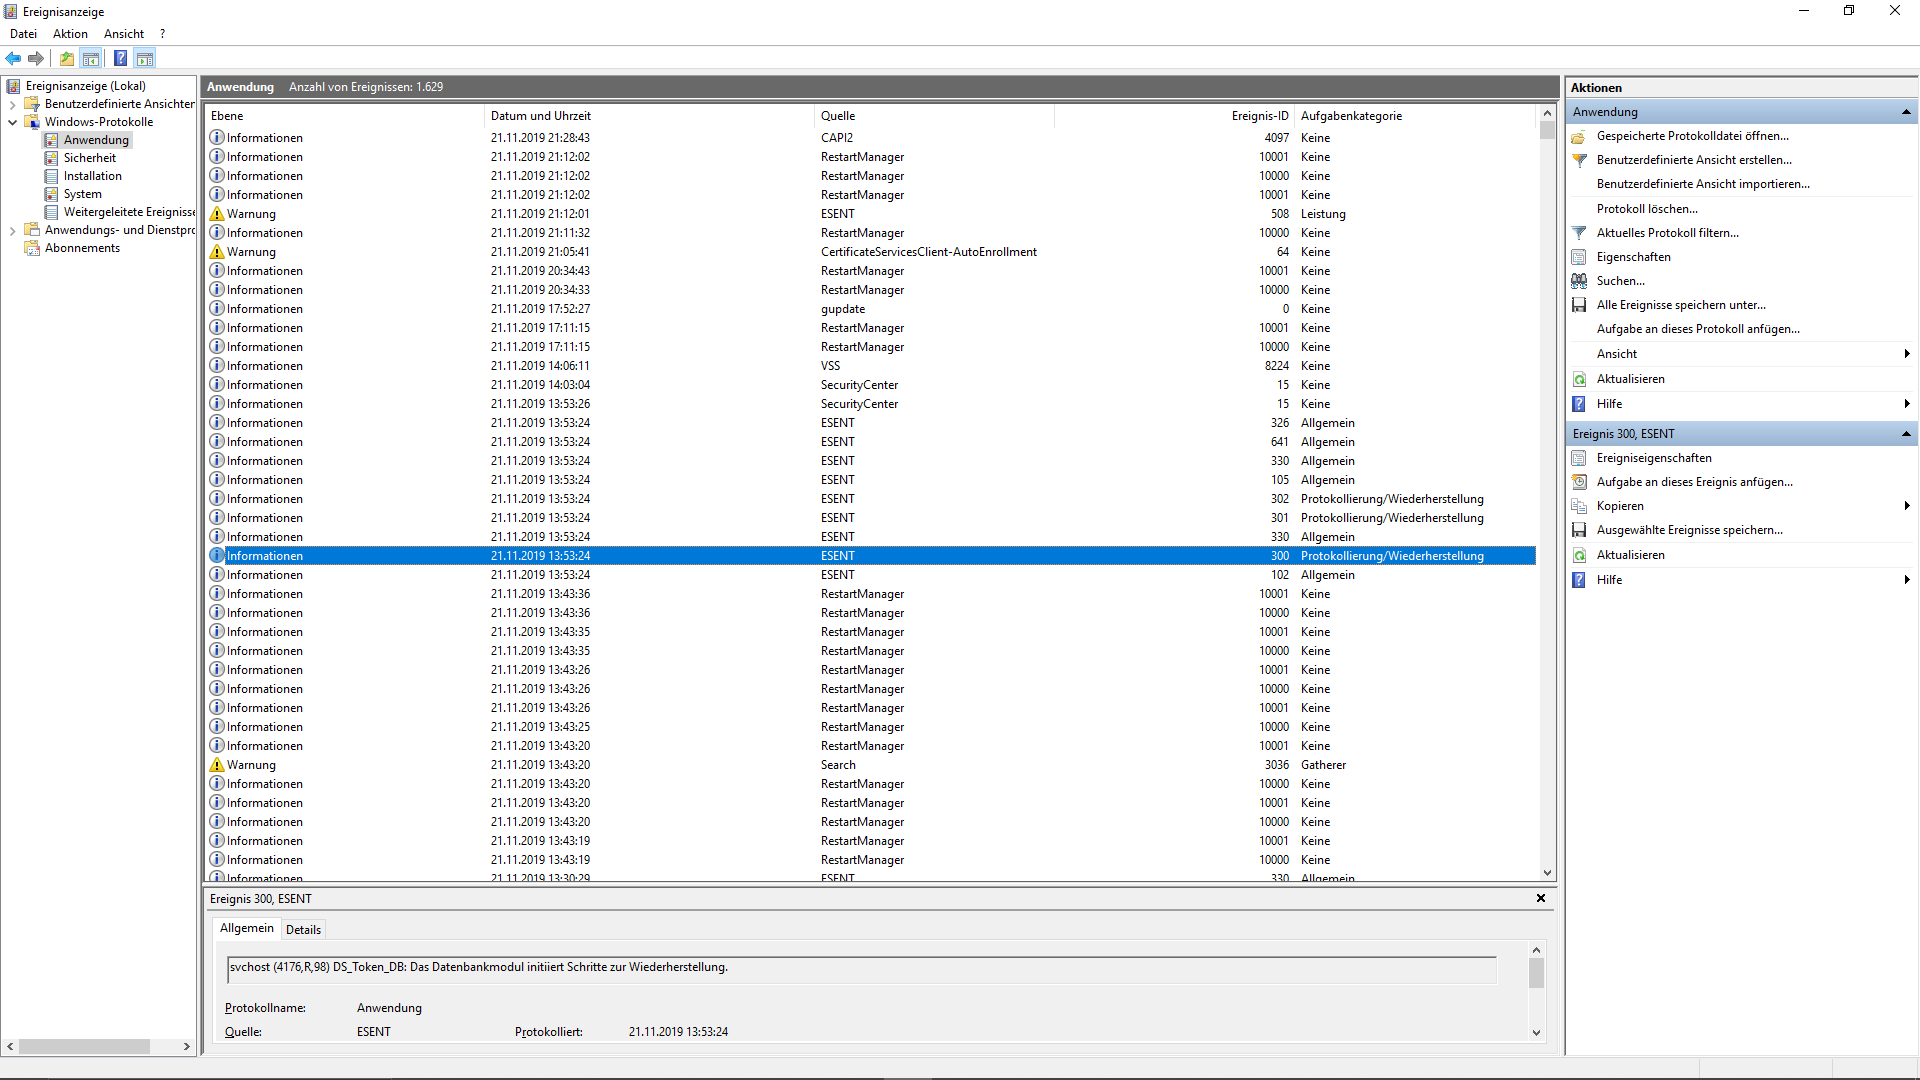Toggle the action pane show/hide toolbar button
Image resolution: width=1920 pixels, height=1080 pixels.
click(x=145, y=58)
